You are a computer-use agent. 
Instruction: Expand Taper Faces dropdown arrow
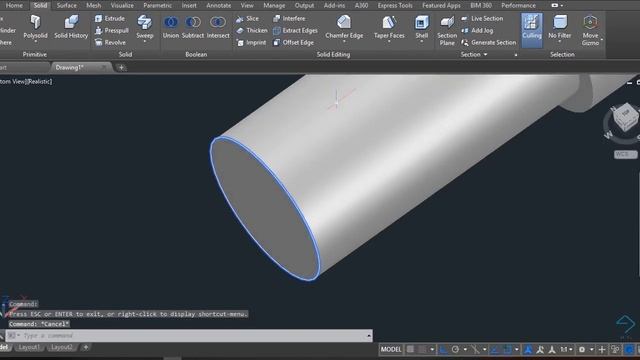click(x=389, y=41)
